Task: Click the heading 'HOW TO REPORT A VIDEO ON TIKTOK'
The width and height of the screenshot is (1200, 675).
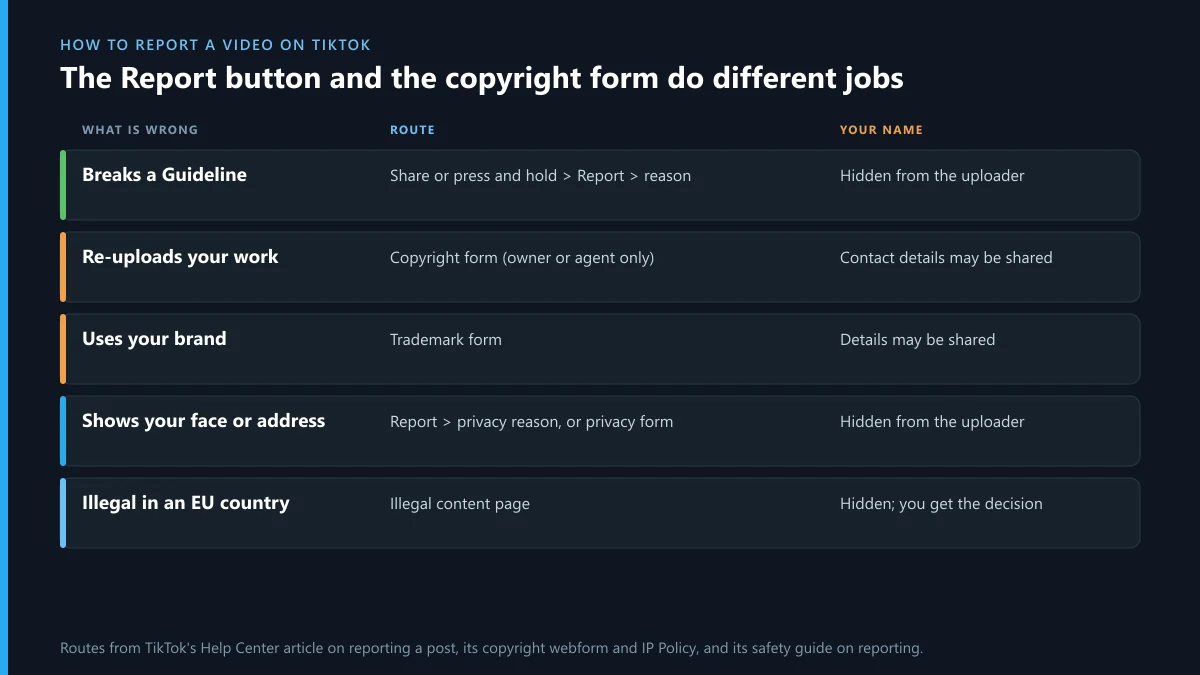Action: 215,45
